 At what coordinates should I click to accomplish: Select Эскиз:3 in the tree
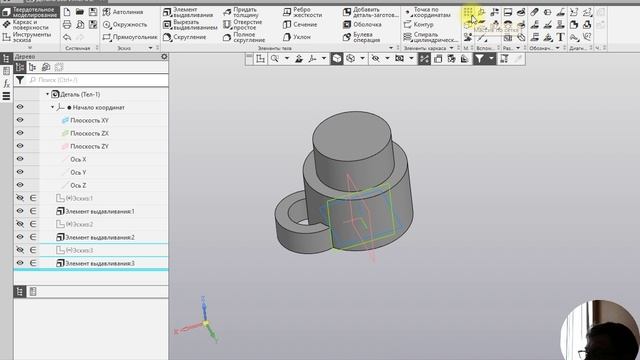click(80, 250)
